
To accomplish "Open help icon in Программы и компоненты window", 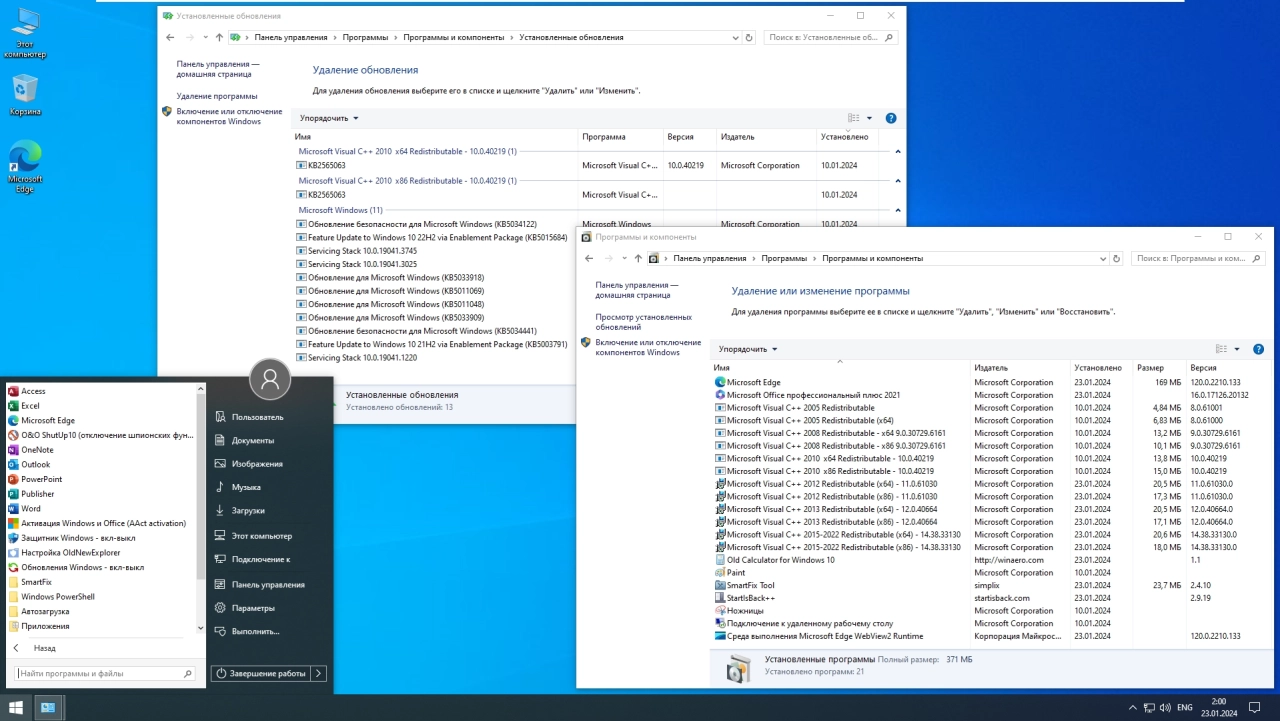I will (x=1258, y=349).
